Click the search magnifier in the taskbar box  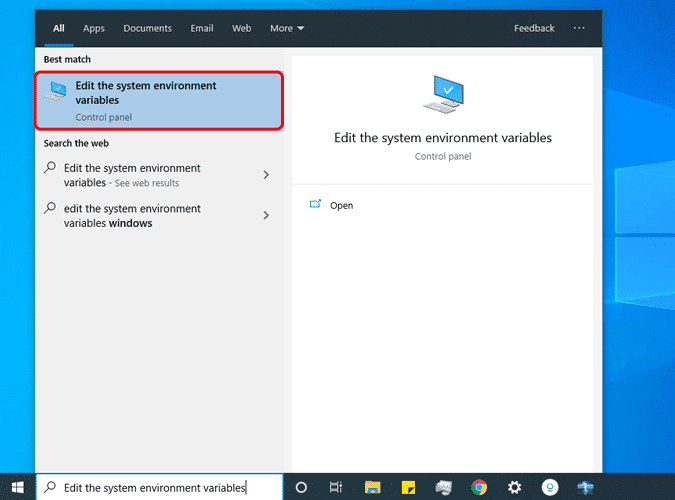click(50, 487)
